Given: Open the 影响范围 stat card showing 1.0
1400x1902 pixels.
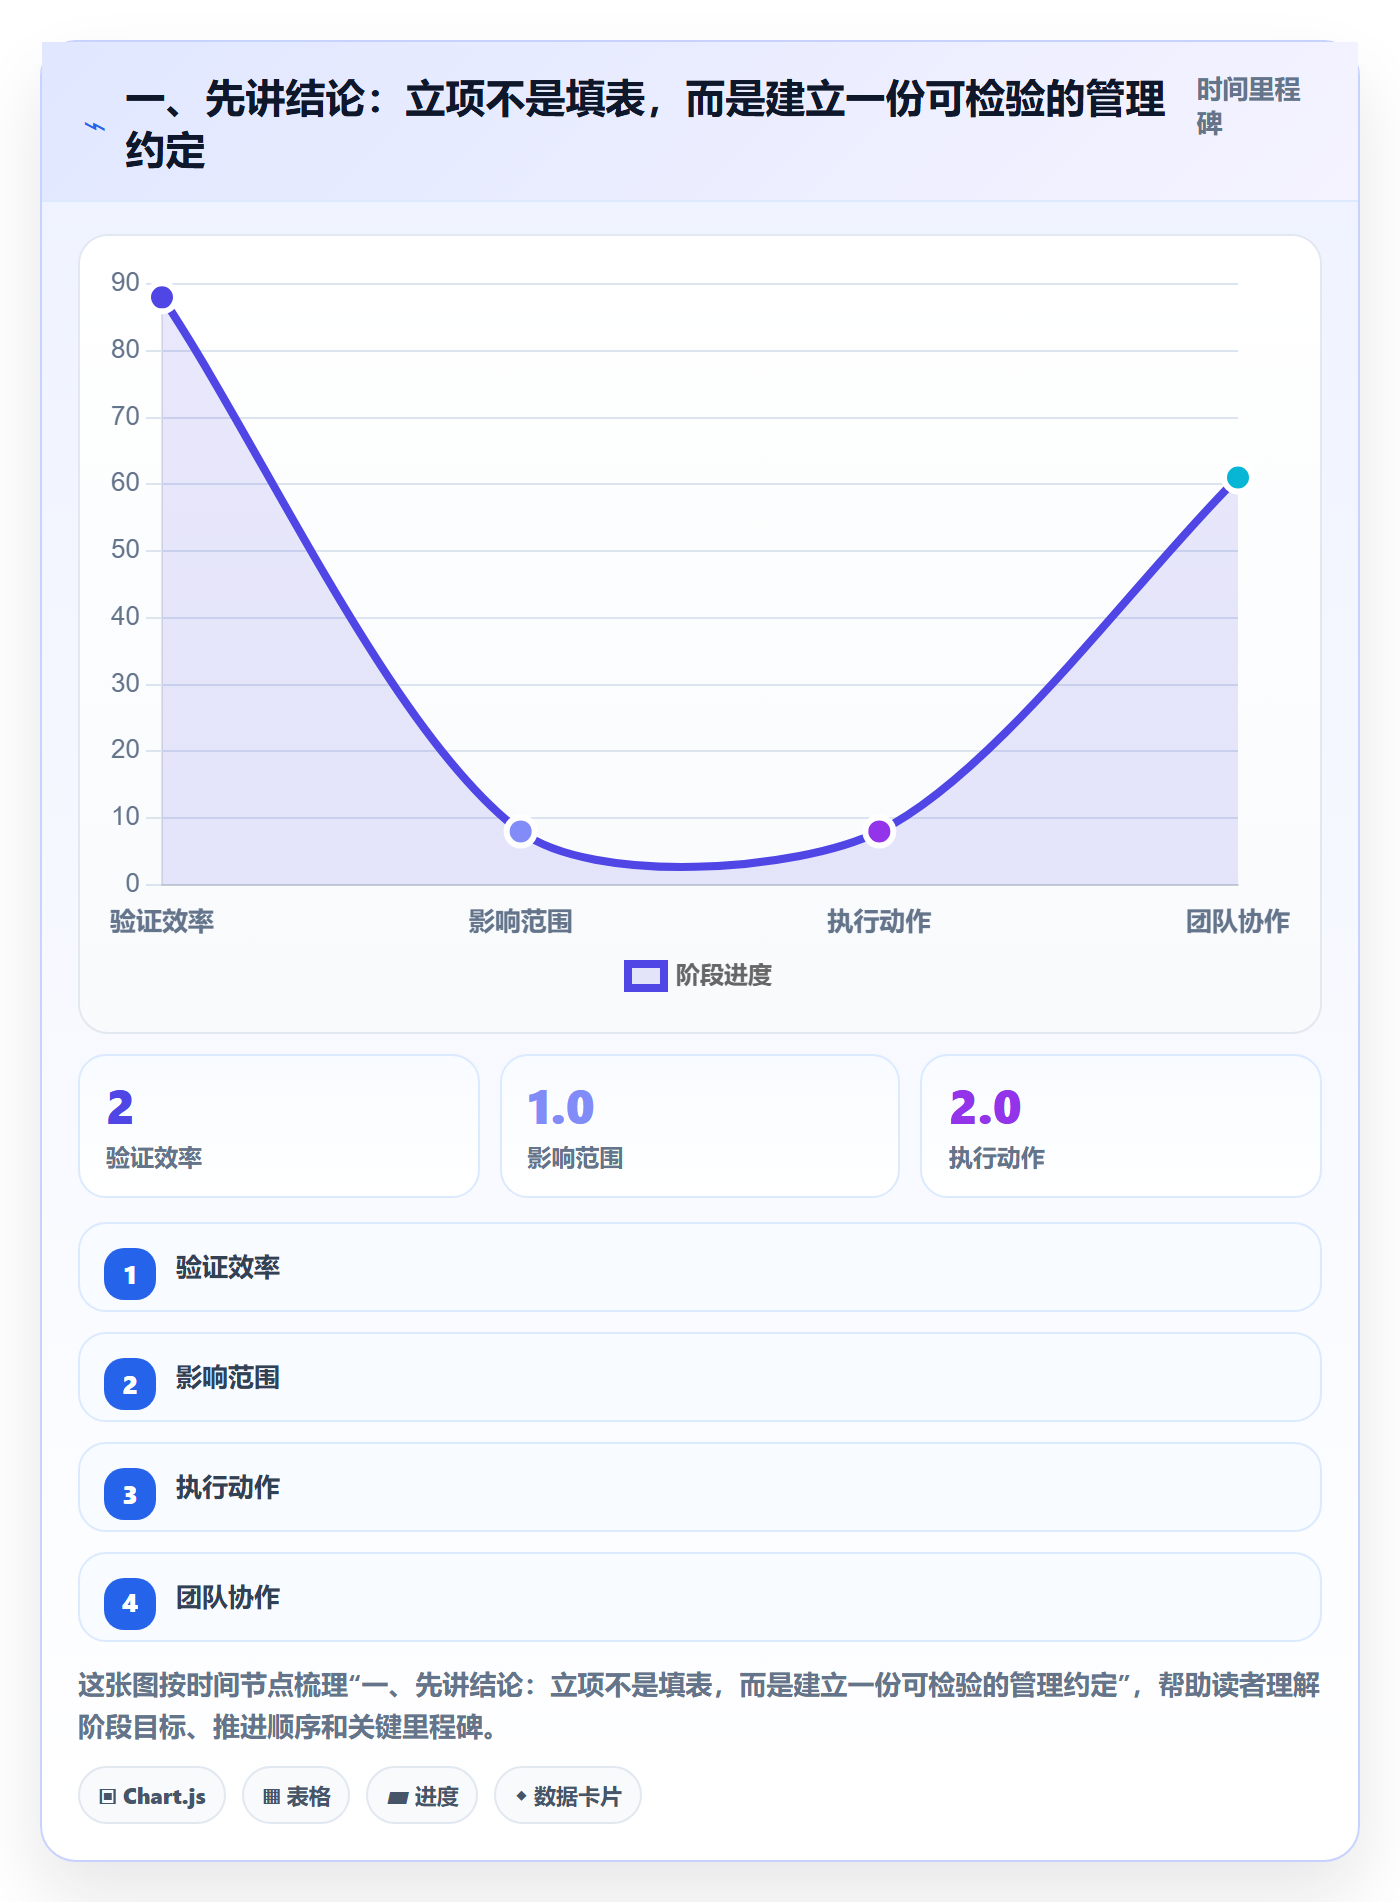Looking at the screenshot, I should [700, 1126].
